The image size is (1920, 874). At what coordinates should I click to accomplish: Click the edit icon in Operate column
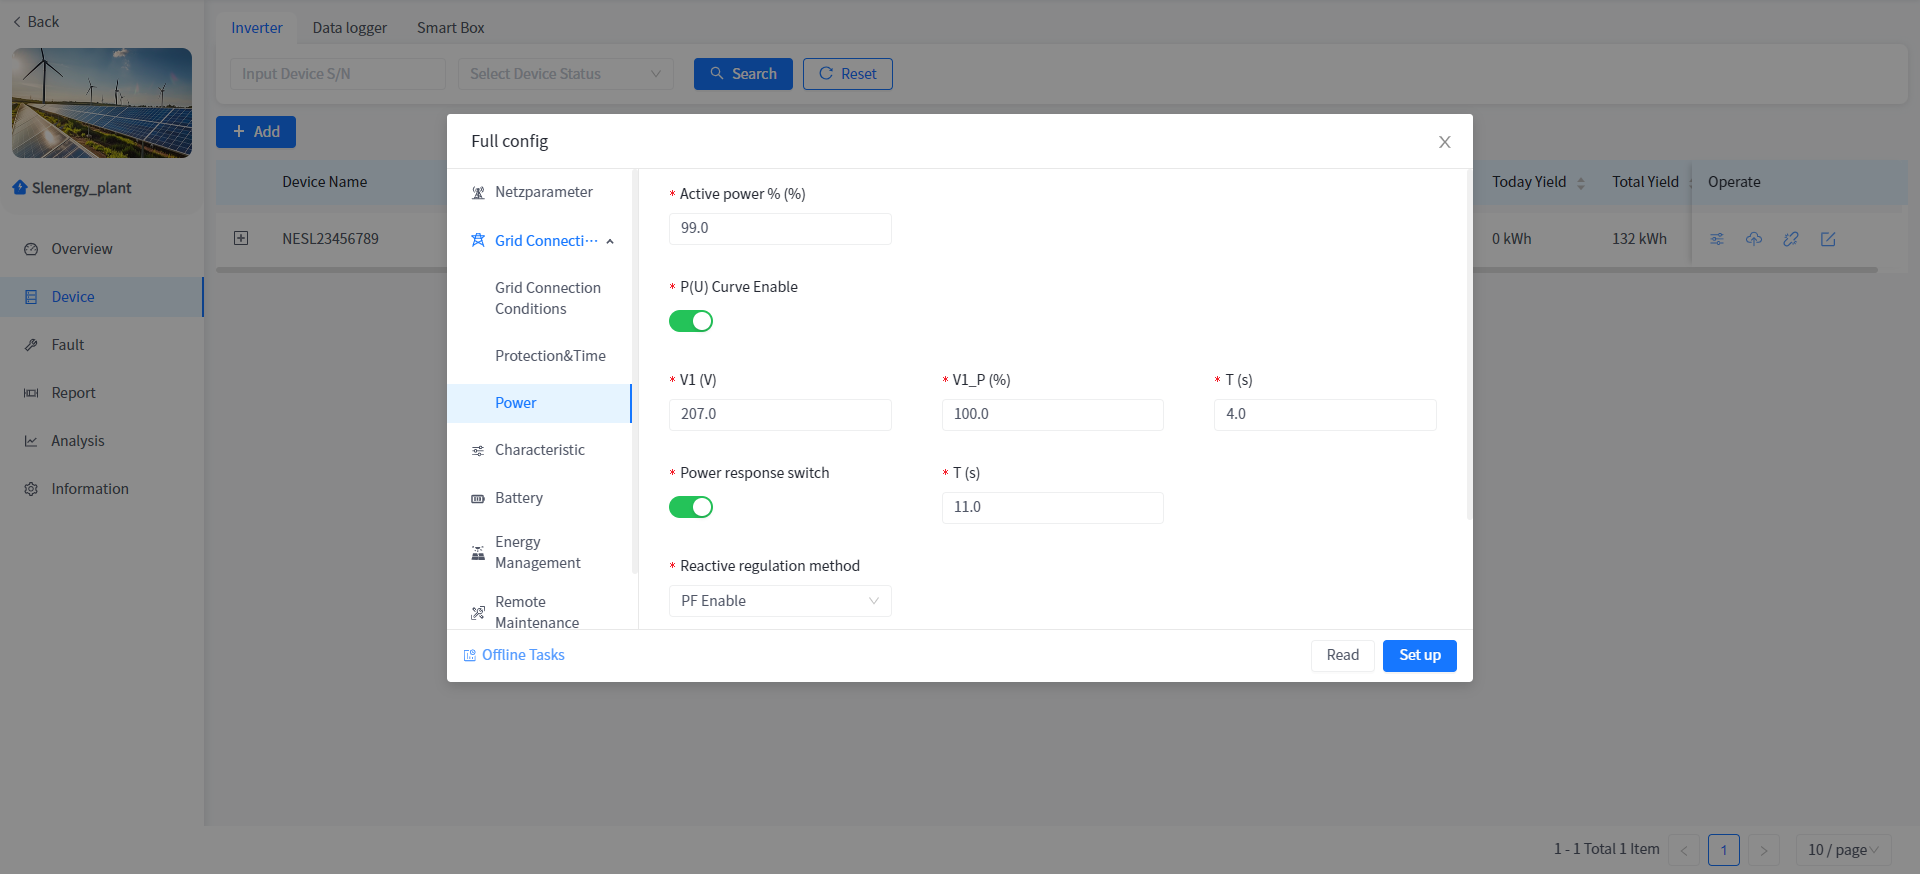tap(1828, 239)
